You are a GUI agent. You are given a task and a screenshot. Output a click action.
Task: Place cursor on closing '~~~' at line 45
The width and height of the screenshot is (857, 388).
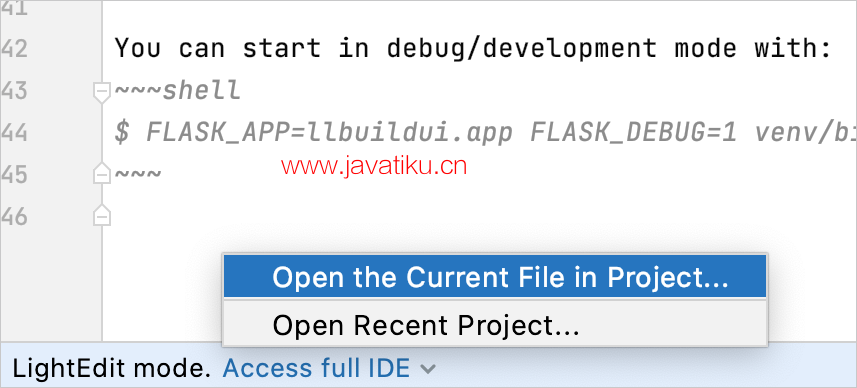point(138,174)
